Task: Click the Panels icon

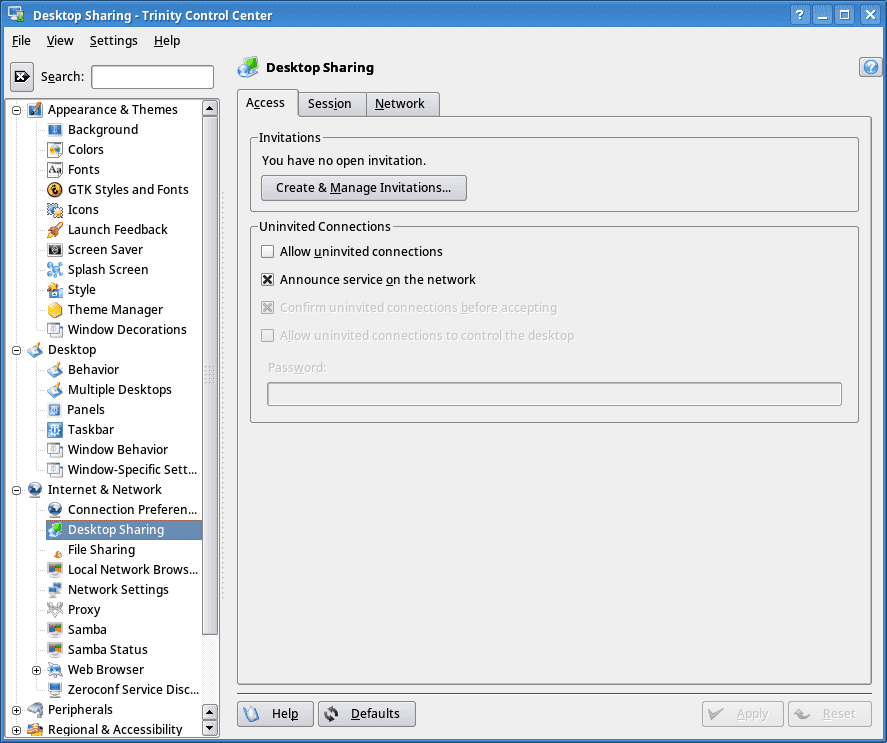Action: (x=55, y=410)
